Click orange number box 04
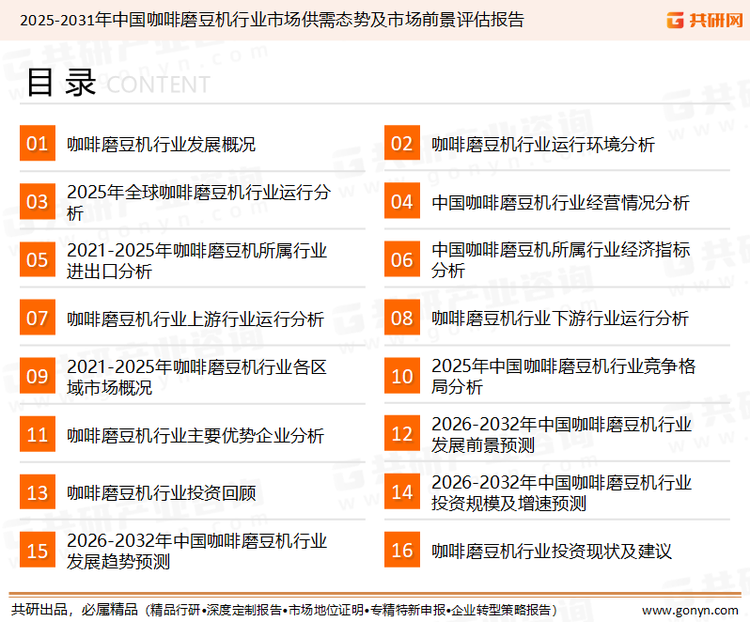The width and height of the screenshot is (750, 622). click(x=402, y=201)
